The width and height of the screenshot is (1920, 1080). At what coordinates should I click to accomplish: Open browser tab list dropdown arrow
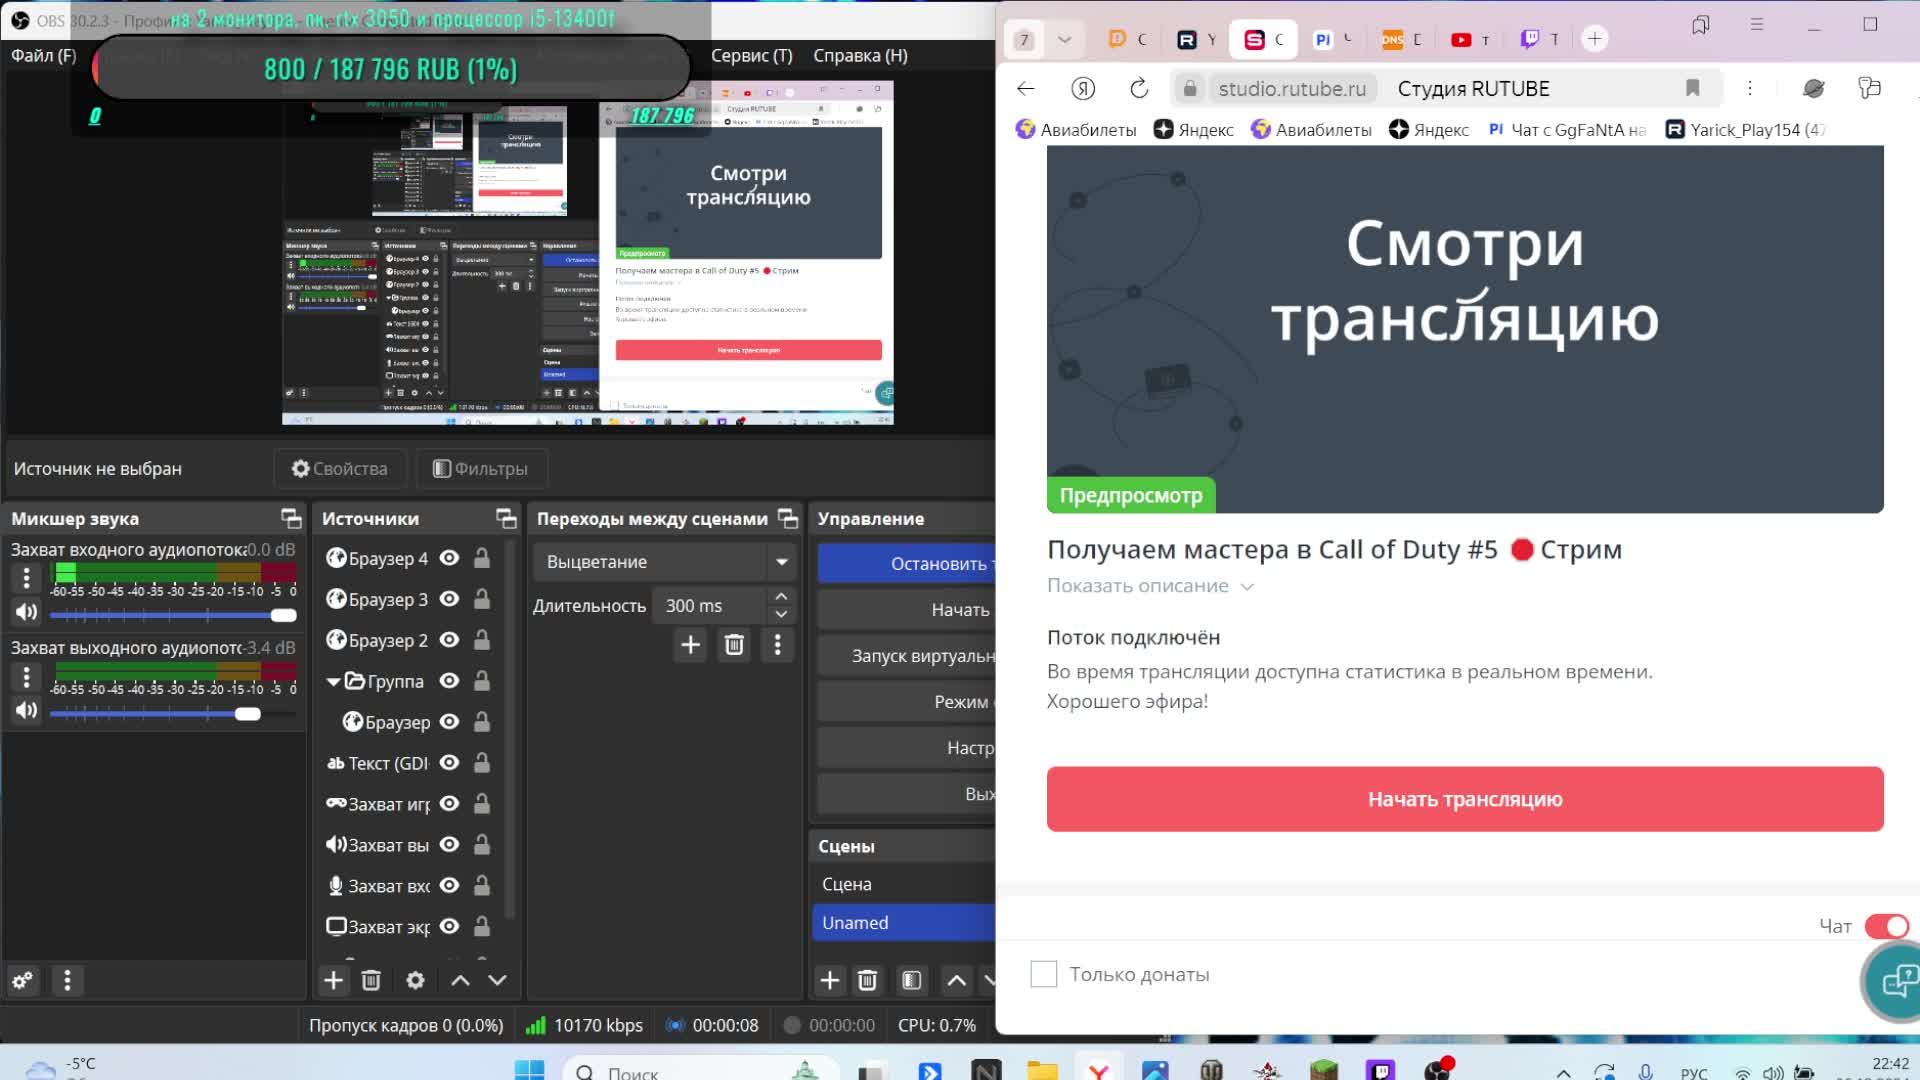[x=1064, y=39]
